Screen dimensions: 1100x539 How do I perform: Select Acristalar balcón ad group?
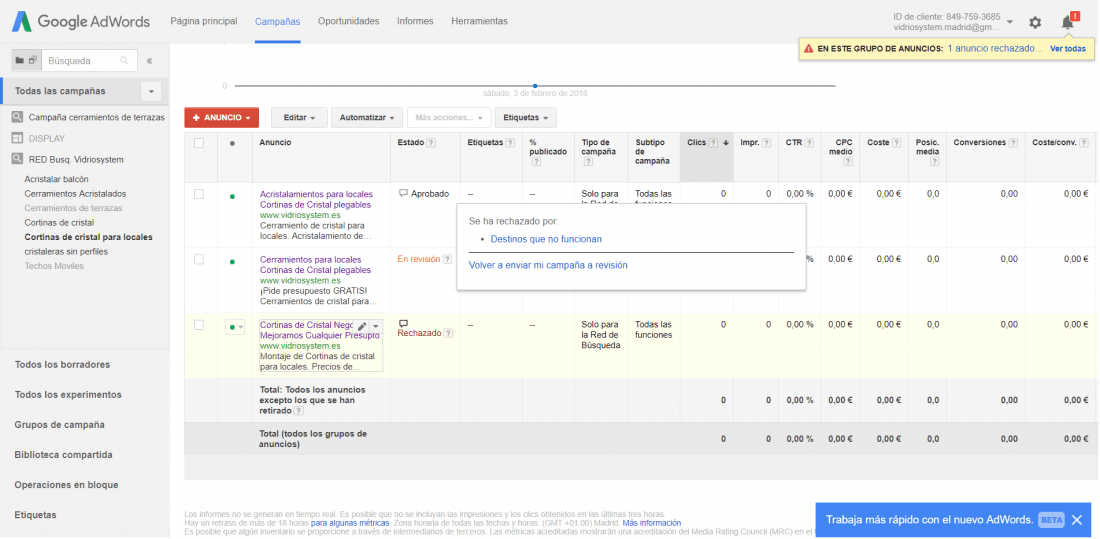(x=57, y=179)
